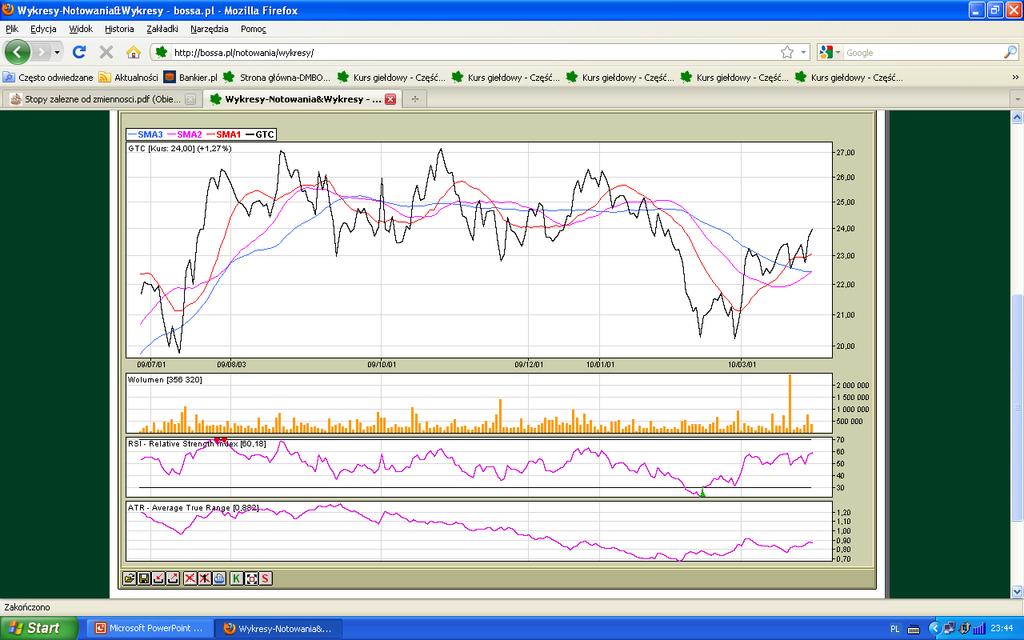Open the Bankier.pl bookmark

(190, 77)
